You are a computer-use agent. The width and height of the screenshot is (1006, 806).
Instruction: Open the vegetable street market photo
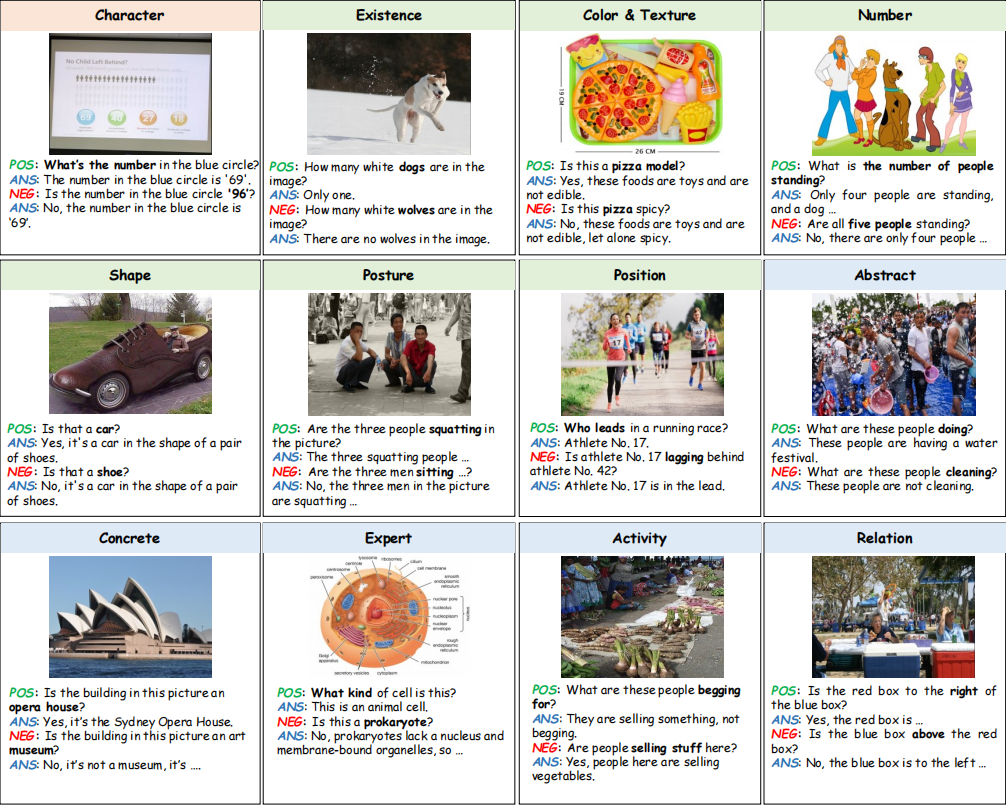[x=642, y=617]
